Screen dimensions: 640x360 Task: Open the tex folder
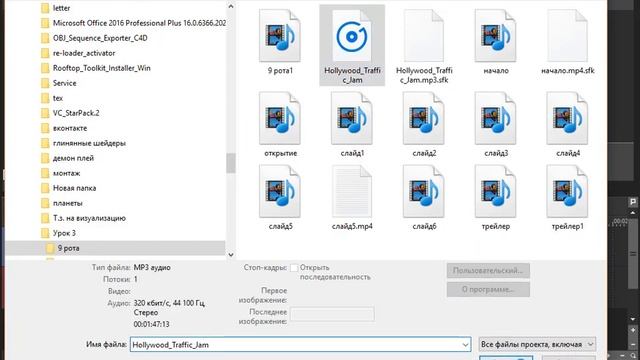click(52, 98)
